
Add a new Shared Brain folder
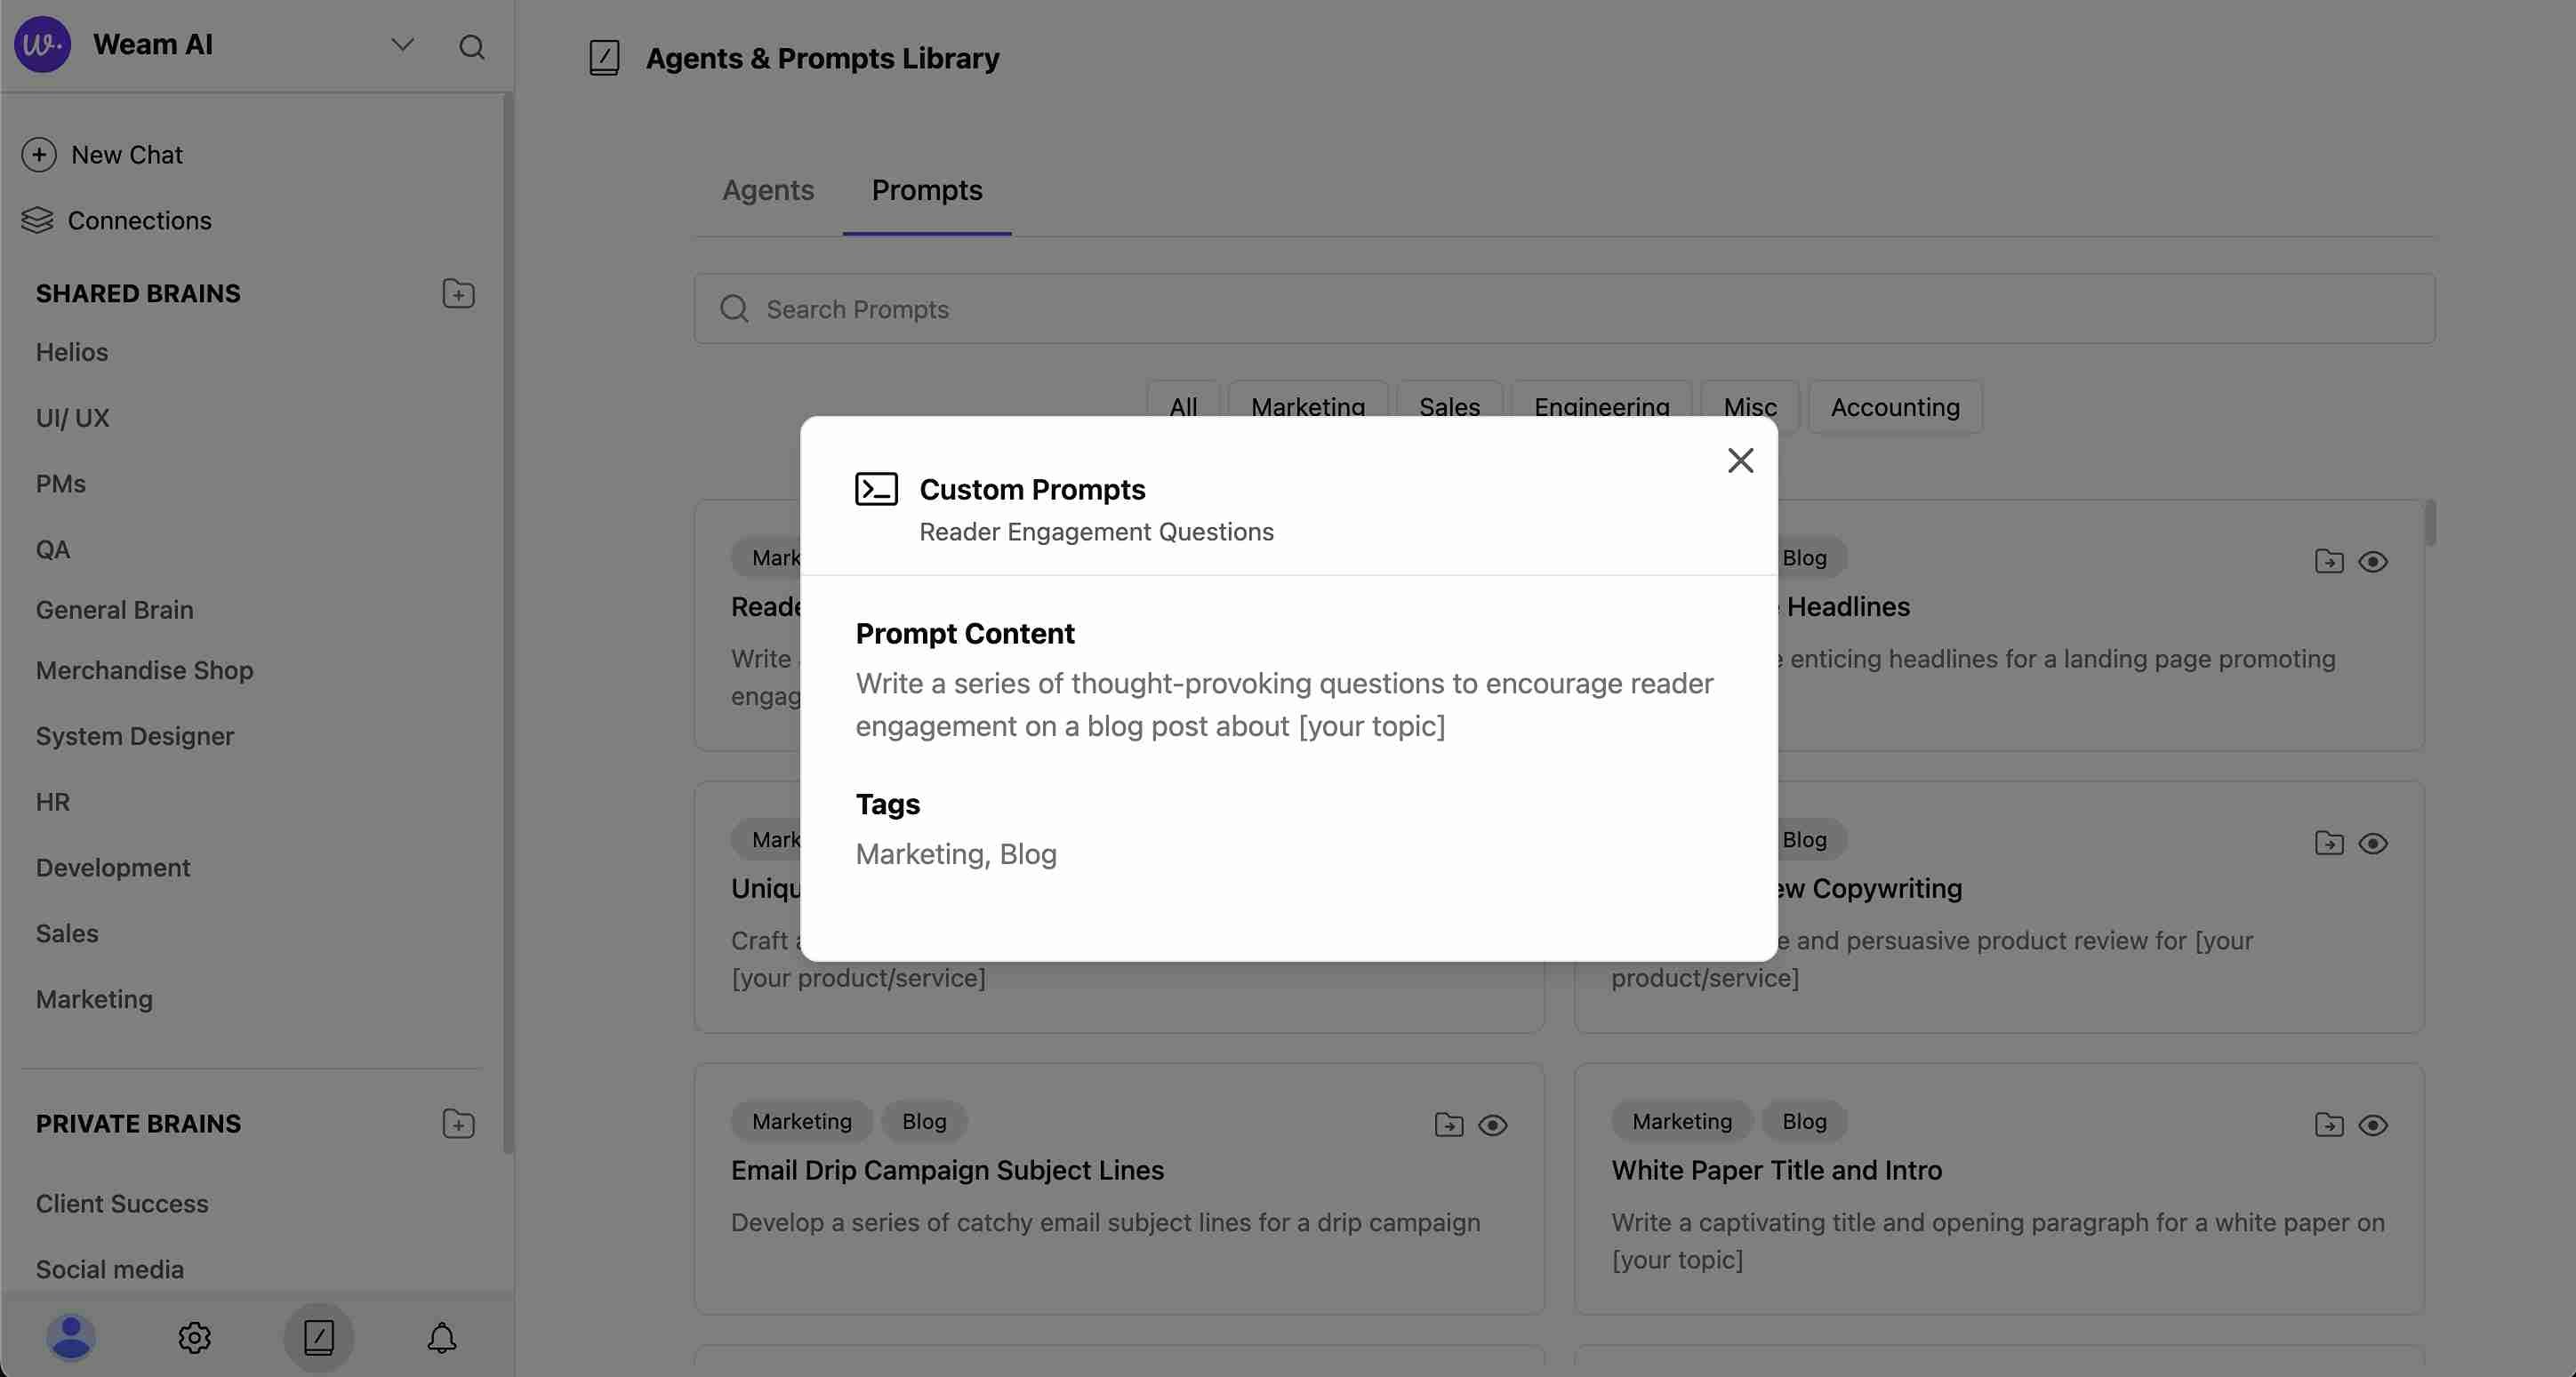click(x=458, y=294)
